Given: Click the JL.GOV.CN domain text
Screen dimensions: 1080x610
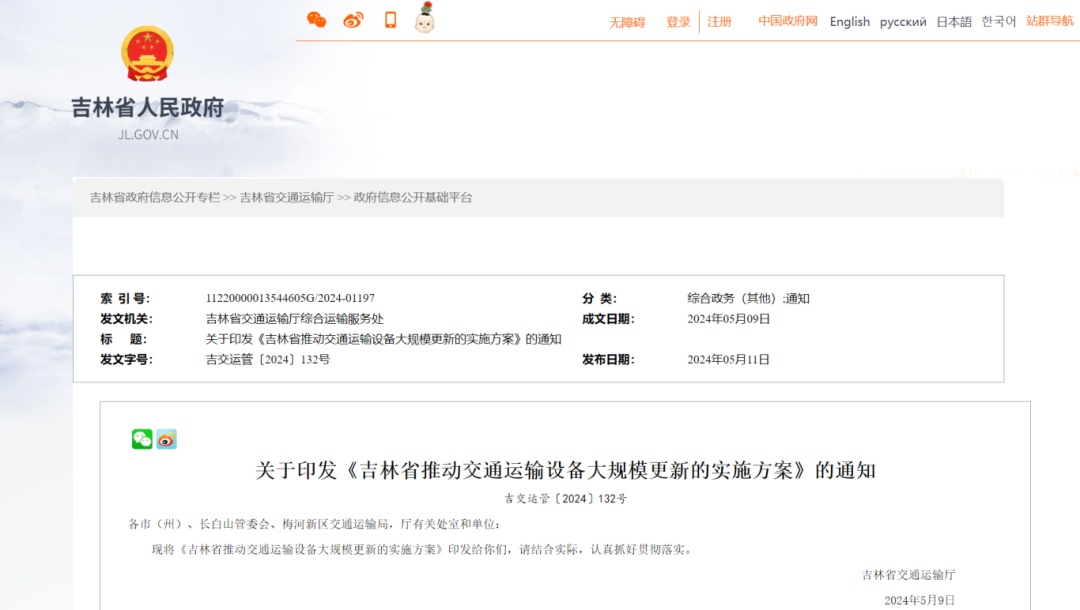Looking at the screenshot, I should click(x=148, y=135).
